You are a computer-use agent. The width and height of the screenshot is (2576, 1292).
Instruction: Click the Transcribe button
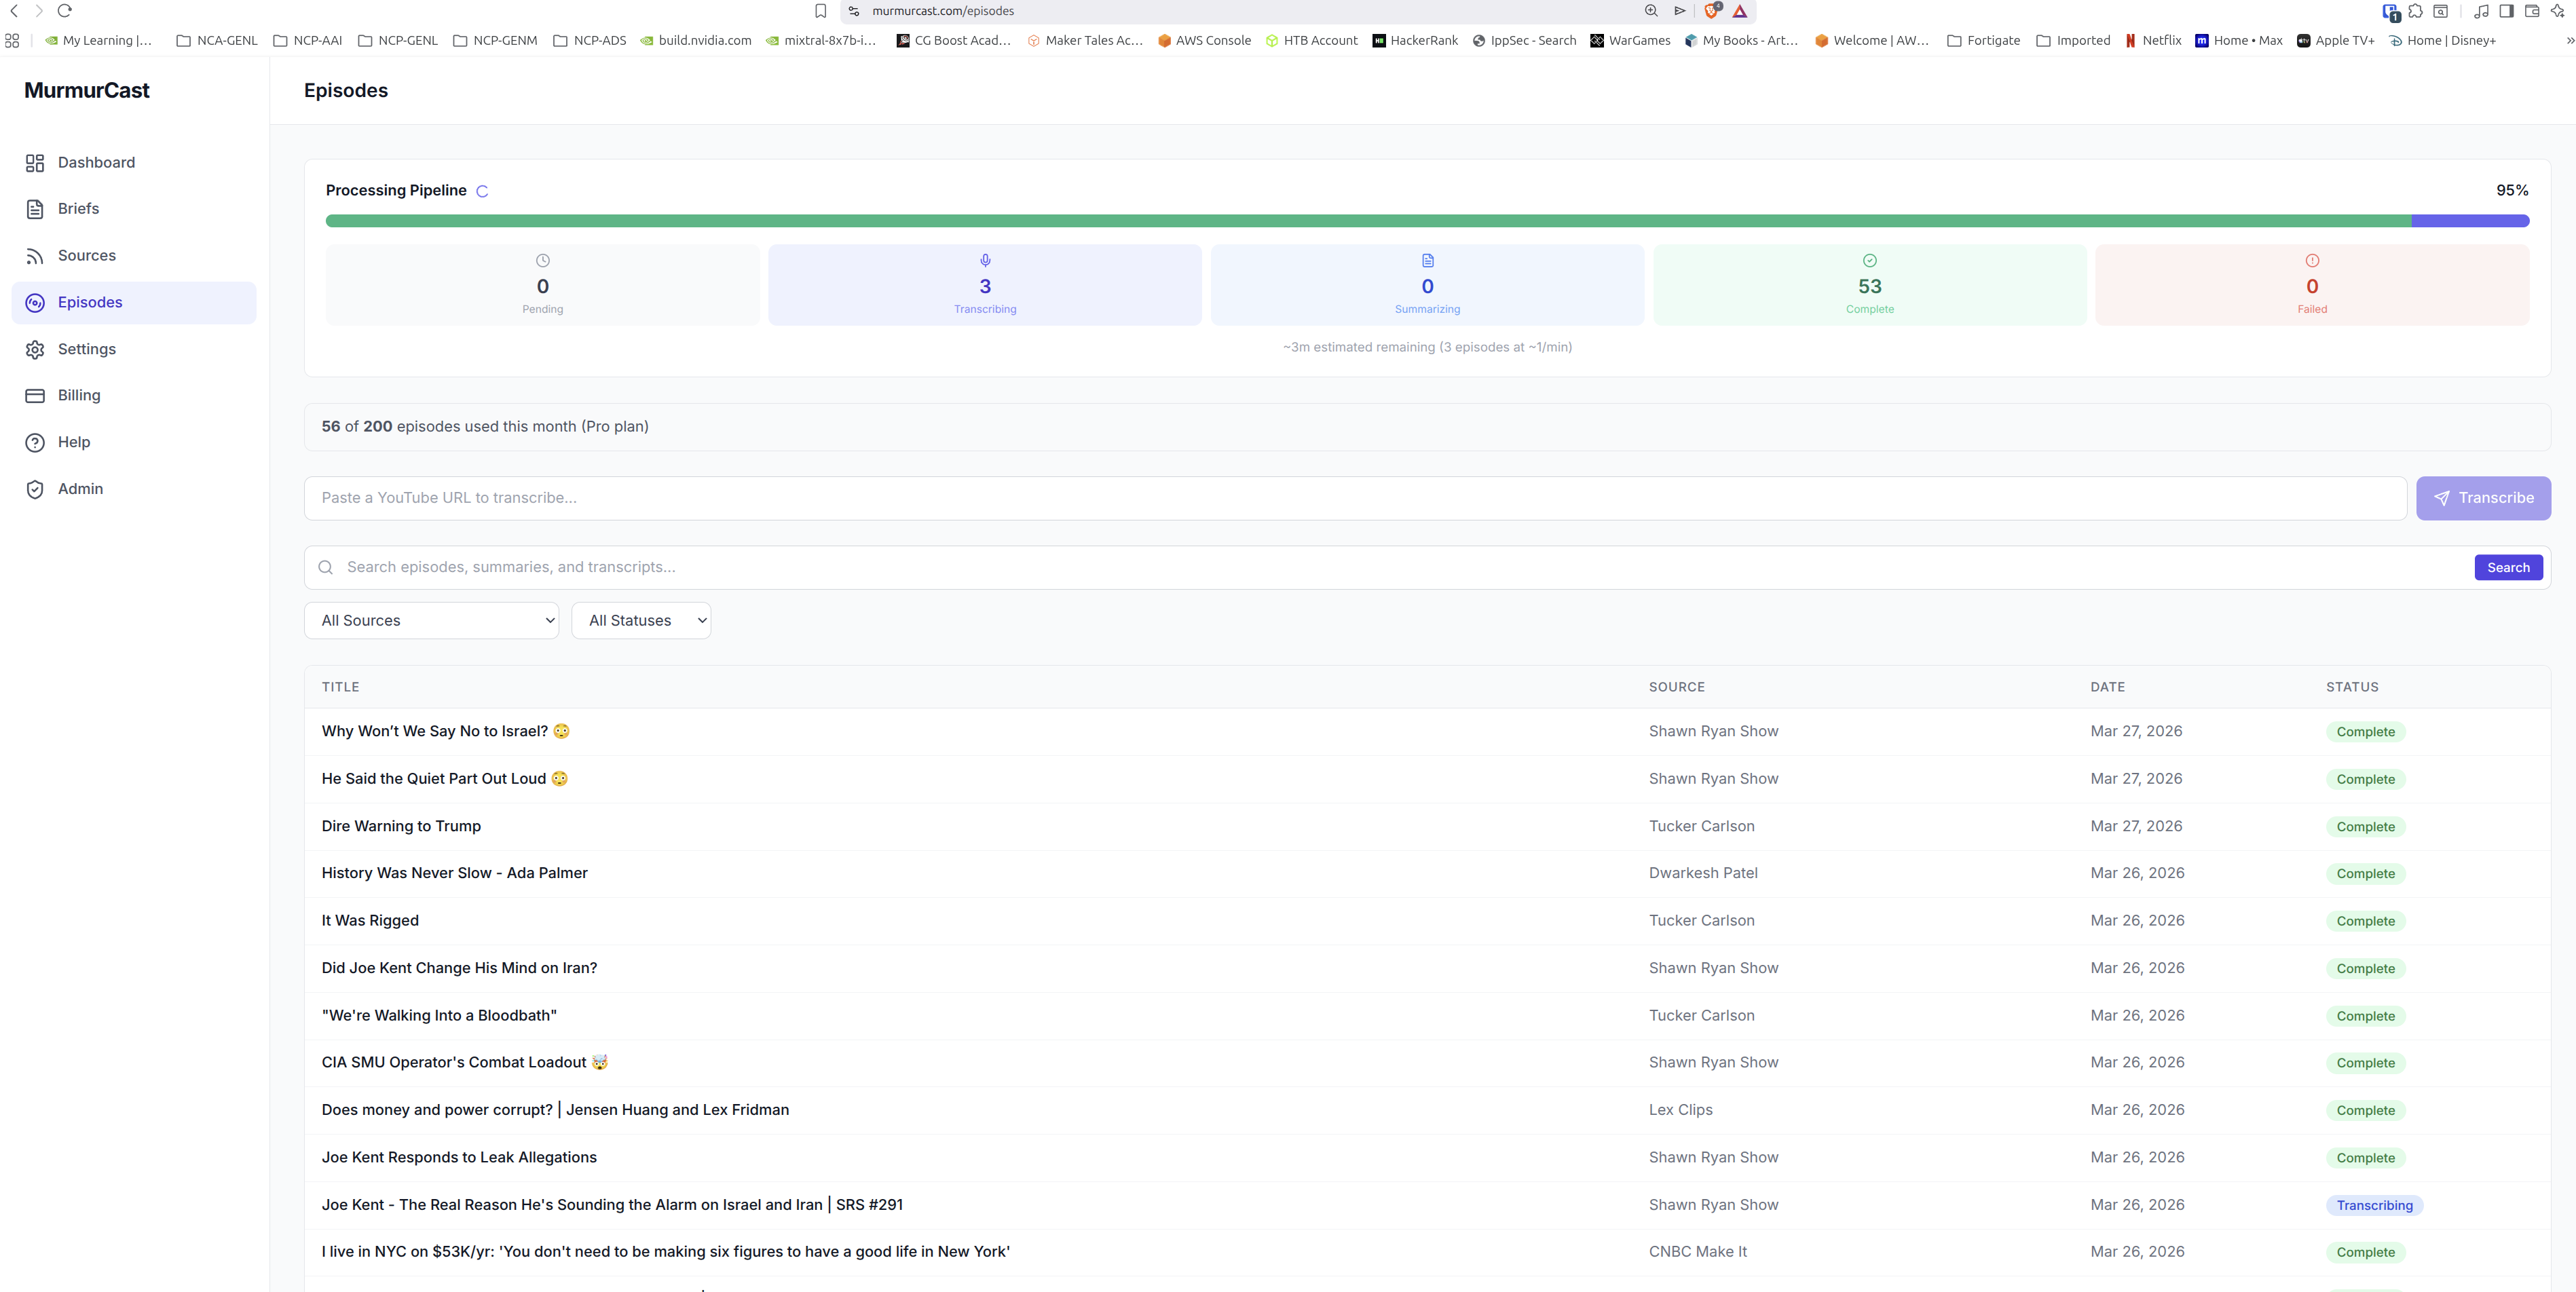tap(2483, 498)
